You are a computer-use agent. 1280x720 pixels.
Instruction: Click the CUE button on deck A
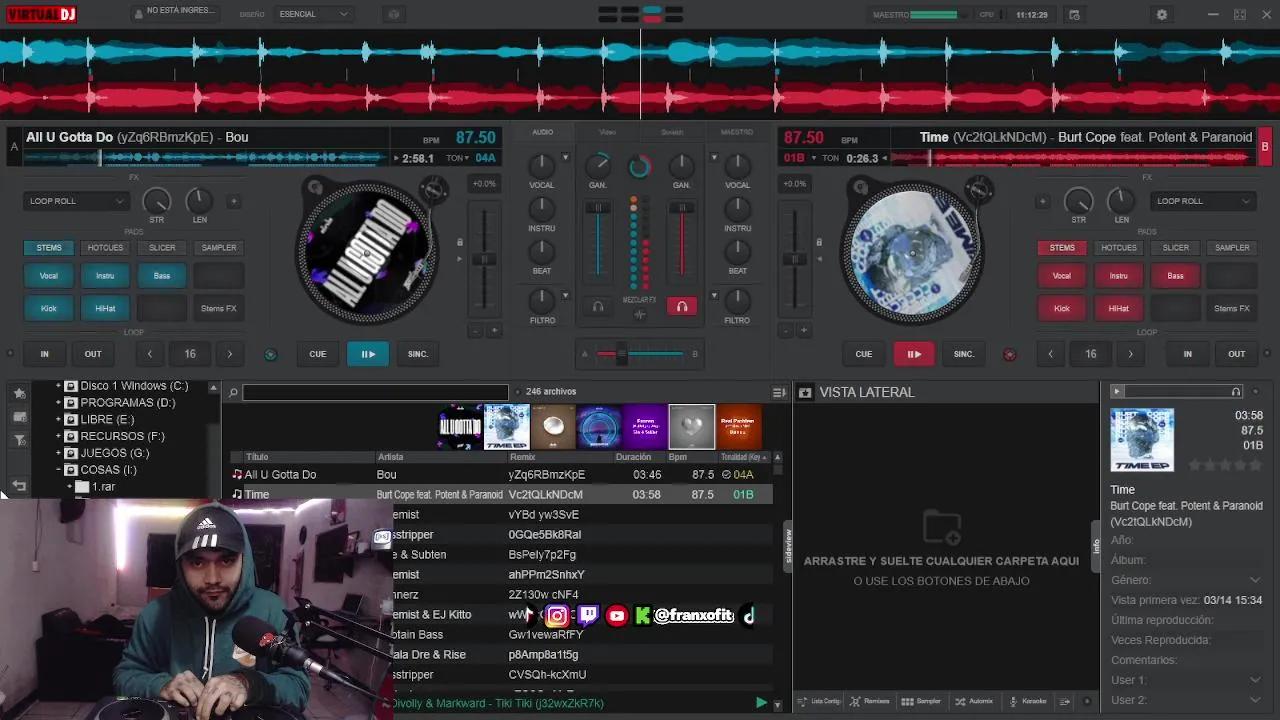tap(318, 354)
